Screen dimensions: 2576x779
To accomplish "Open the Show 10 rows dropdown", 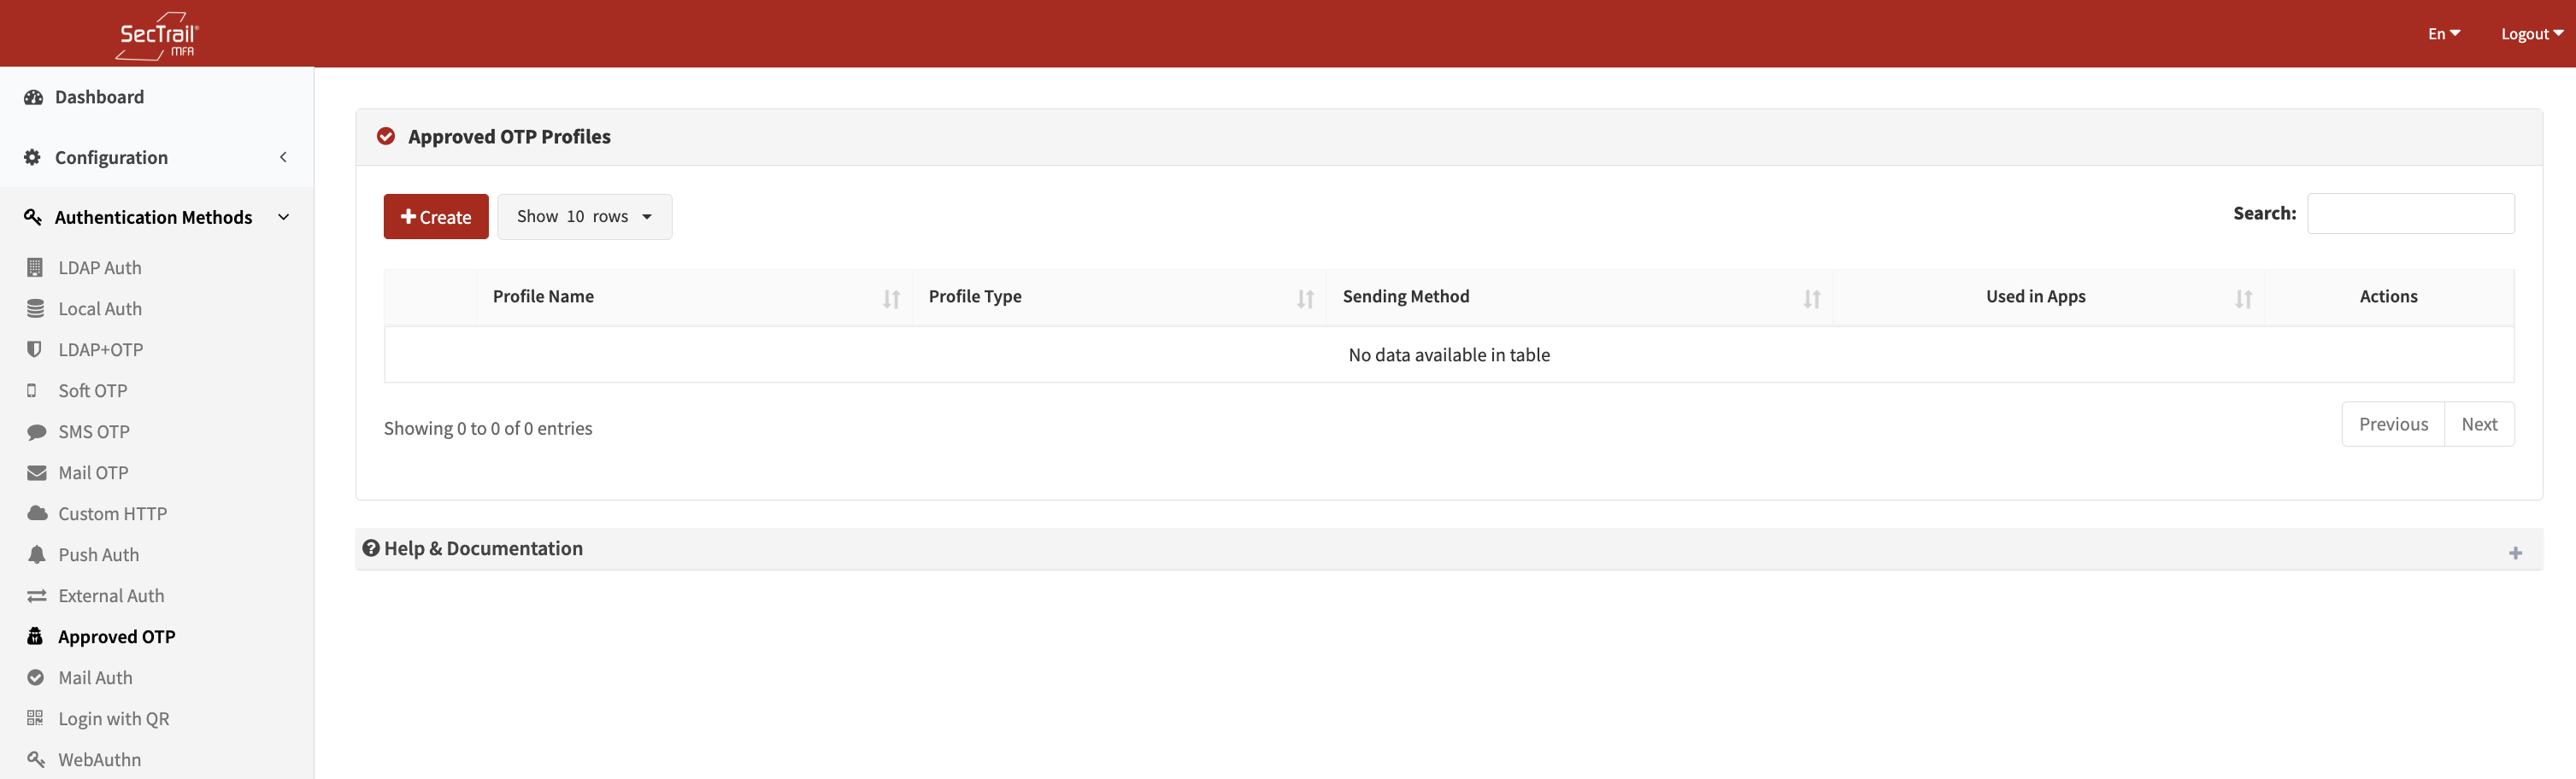I will pyautogui.click(x=584, y=217).
